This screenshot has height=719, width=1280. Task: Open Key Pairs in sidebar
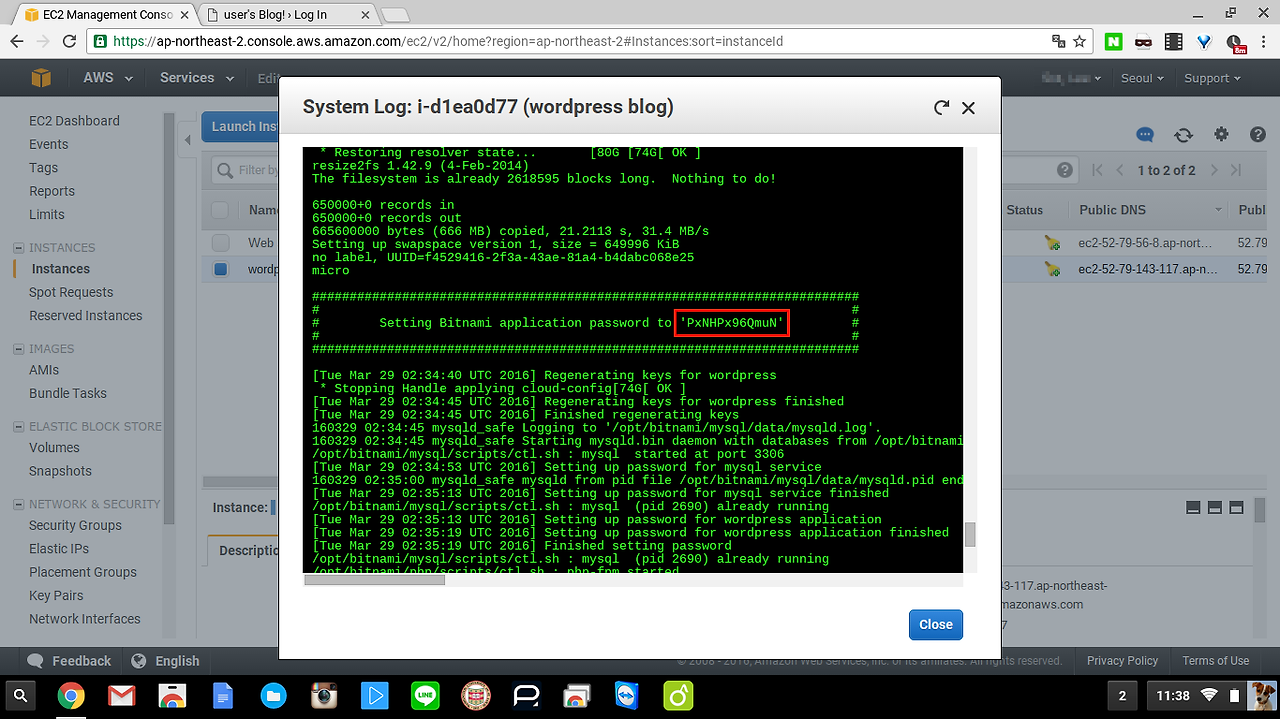pyautogui.click(x=56, y=595)
